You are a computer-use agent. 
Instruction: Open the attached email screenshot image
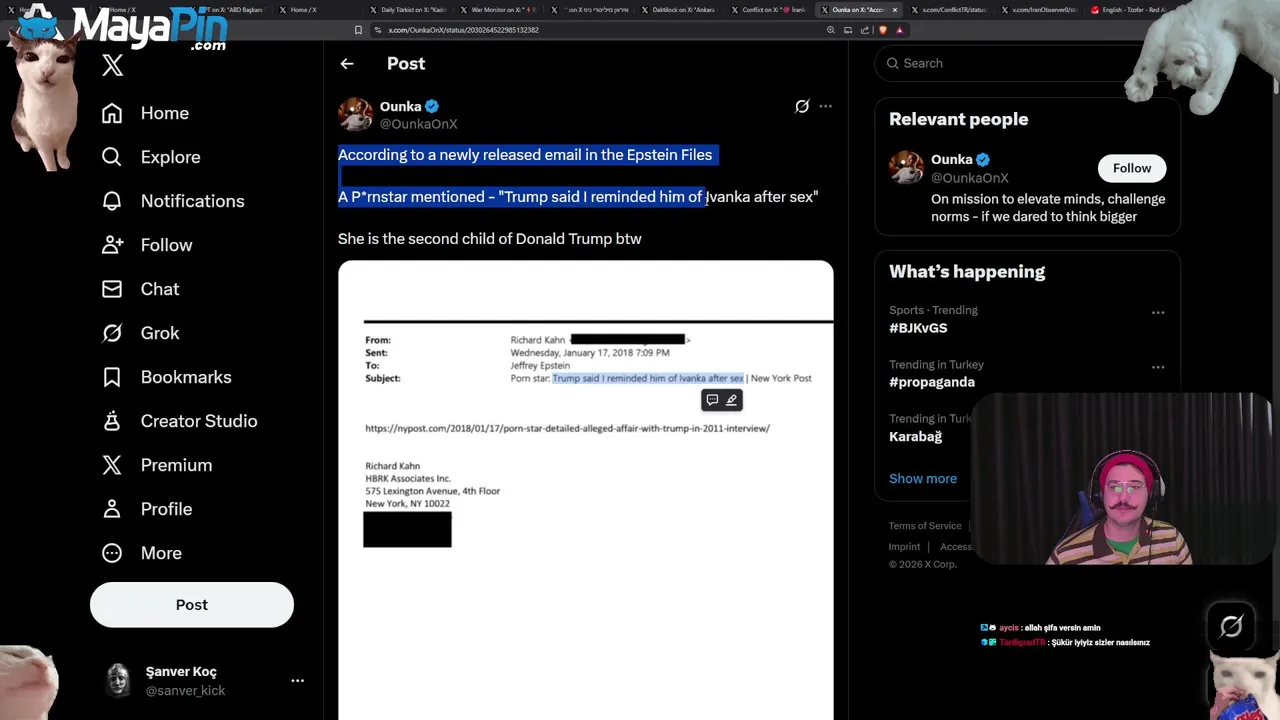(585, 490)
